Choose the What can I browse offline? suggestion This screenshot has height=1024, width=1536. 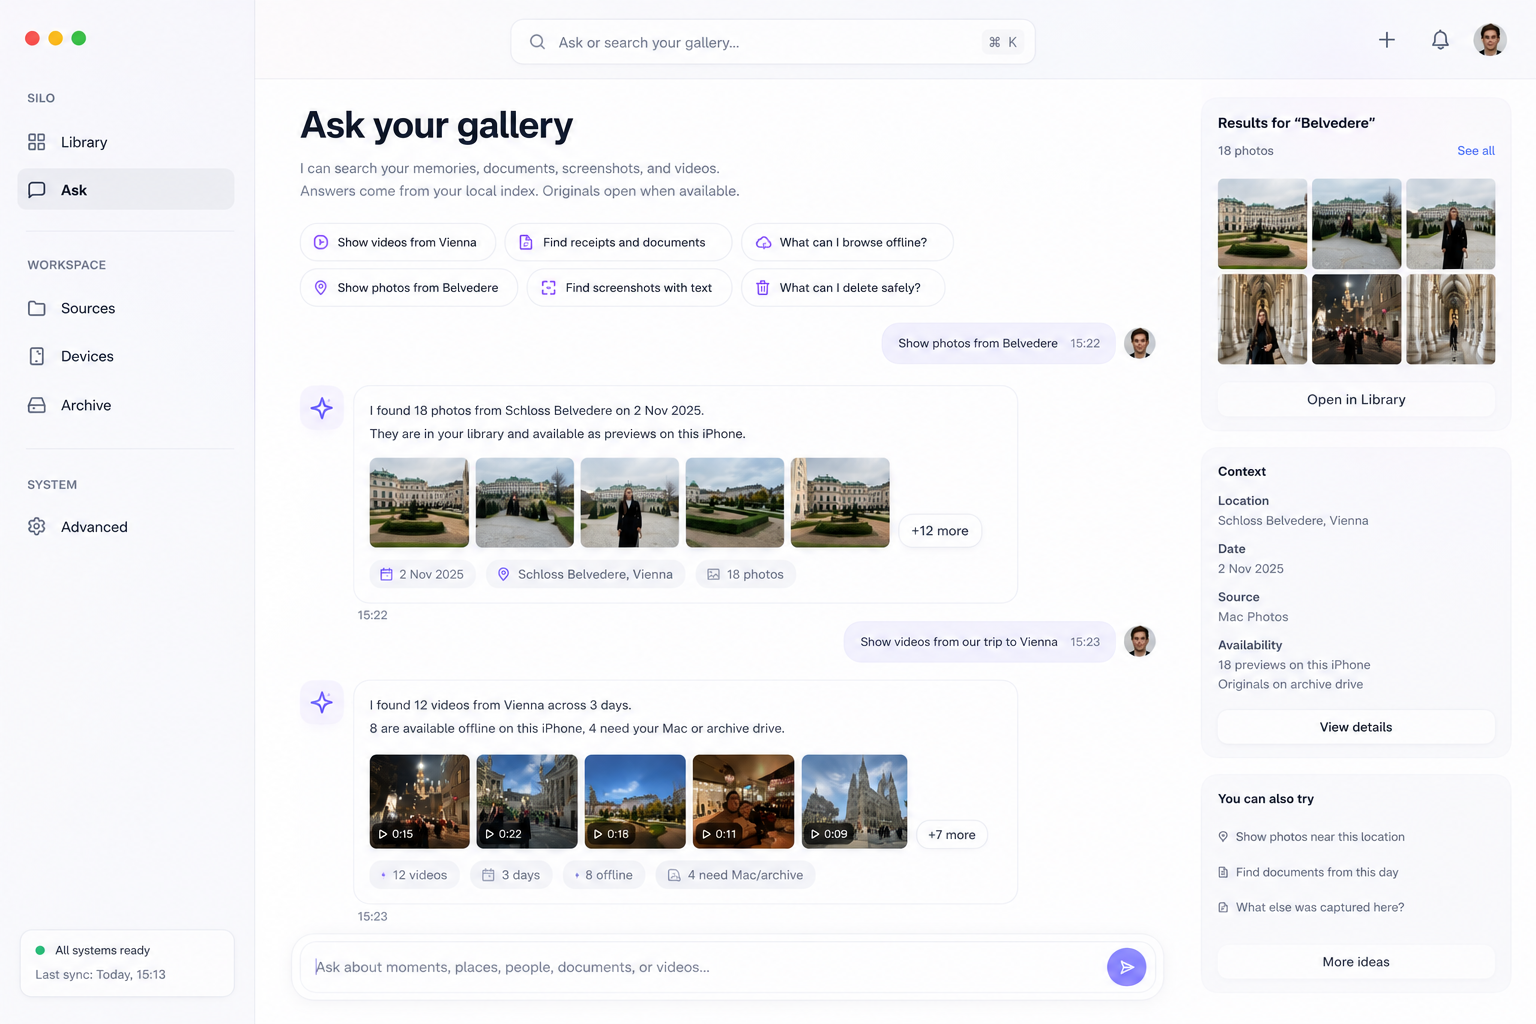847,242
